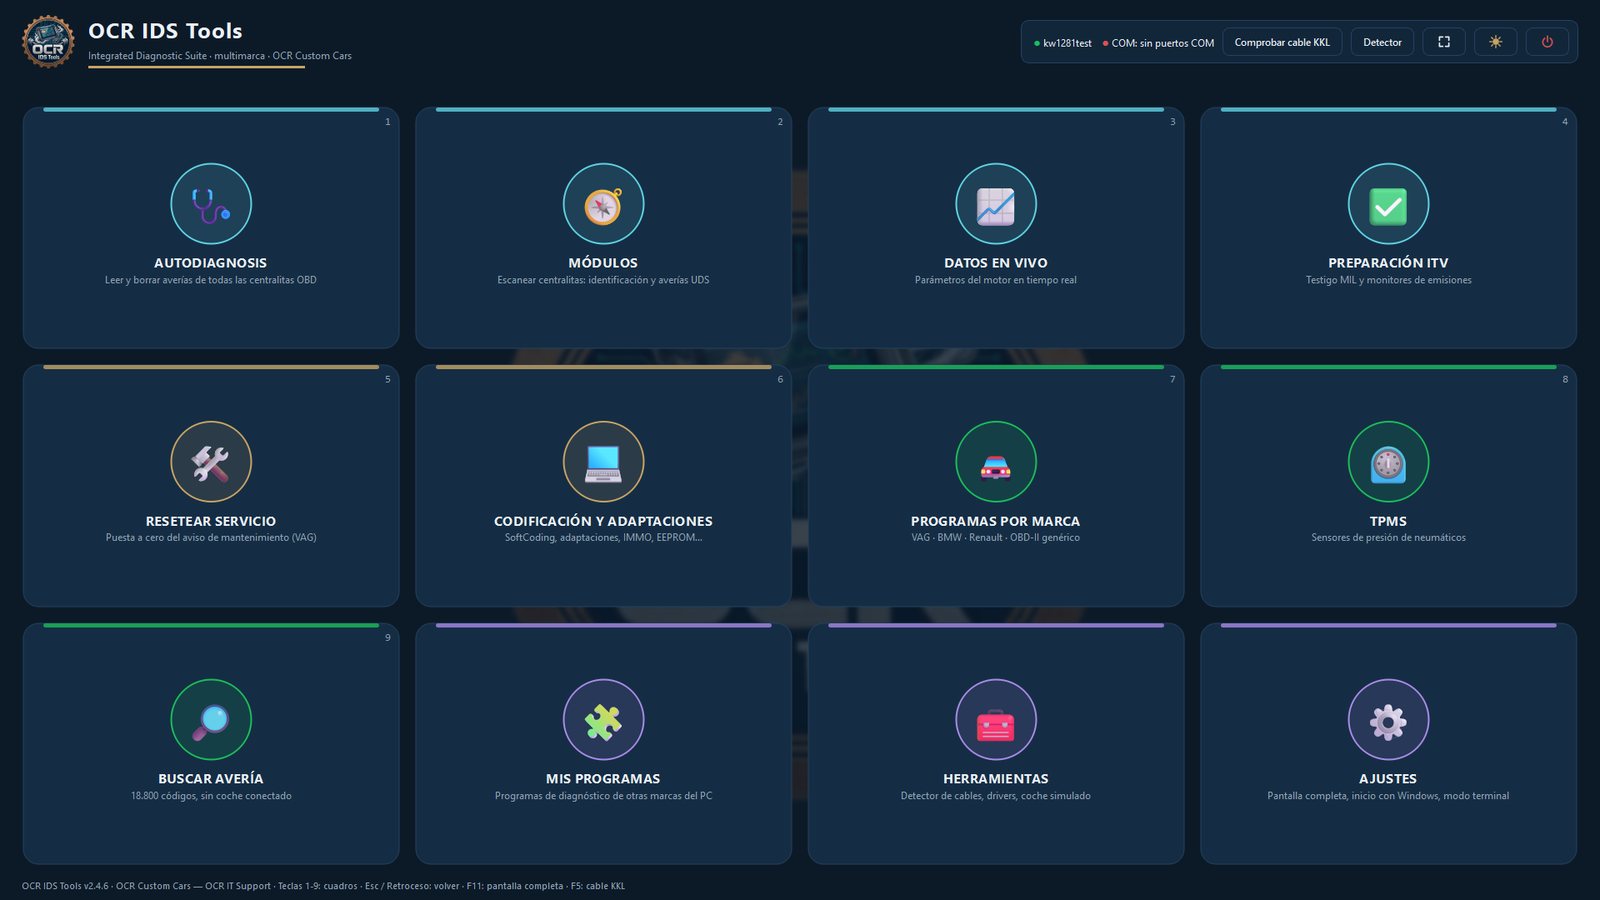Click HERRAMIENTAS title text
The width and height of the screenshot is (1600, 900).
pyautogui.click(x=996, y=779)
